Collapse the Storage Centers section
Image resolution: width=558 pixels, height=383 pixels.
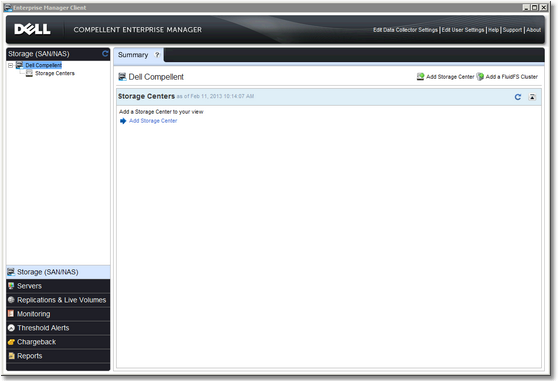(x=532, y=97)
